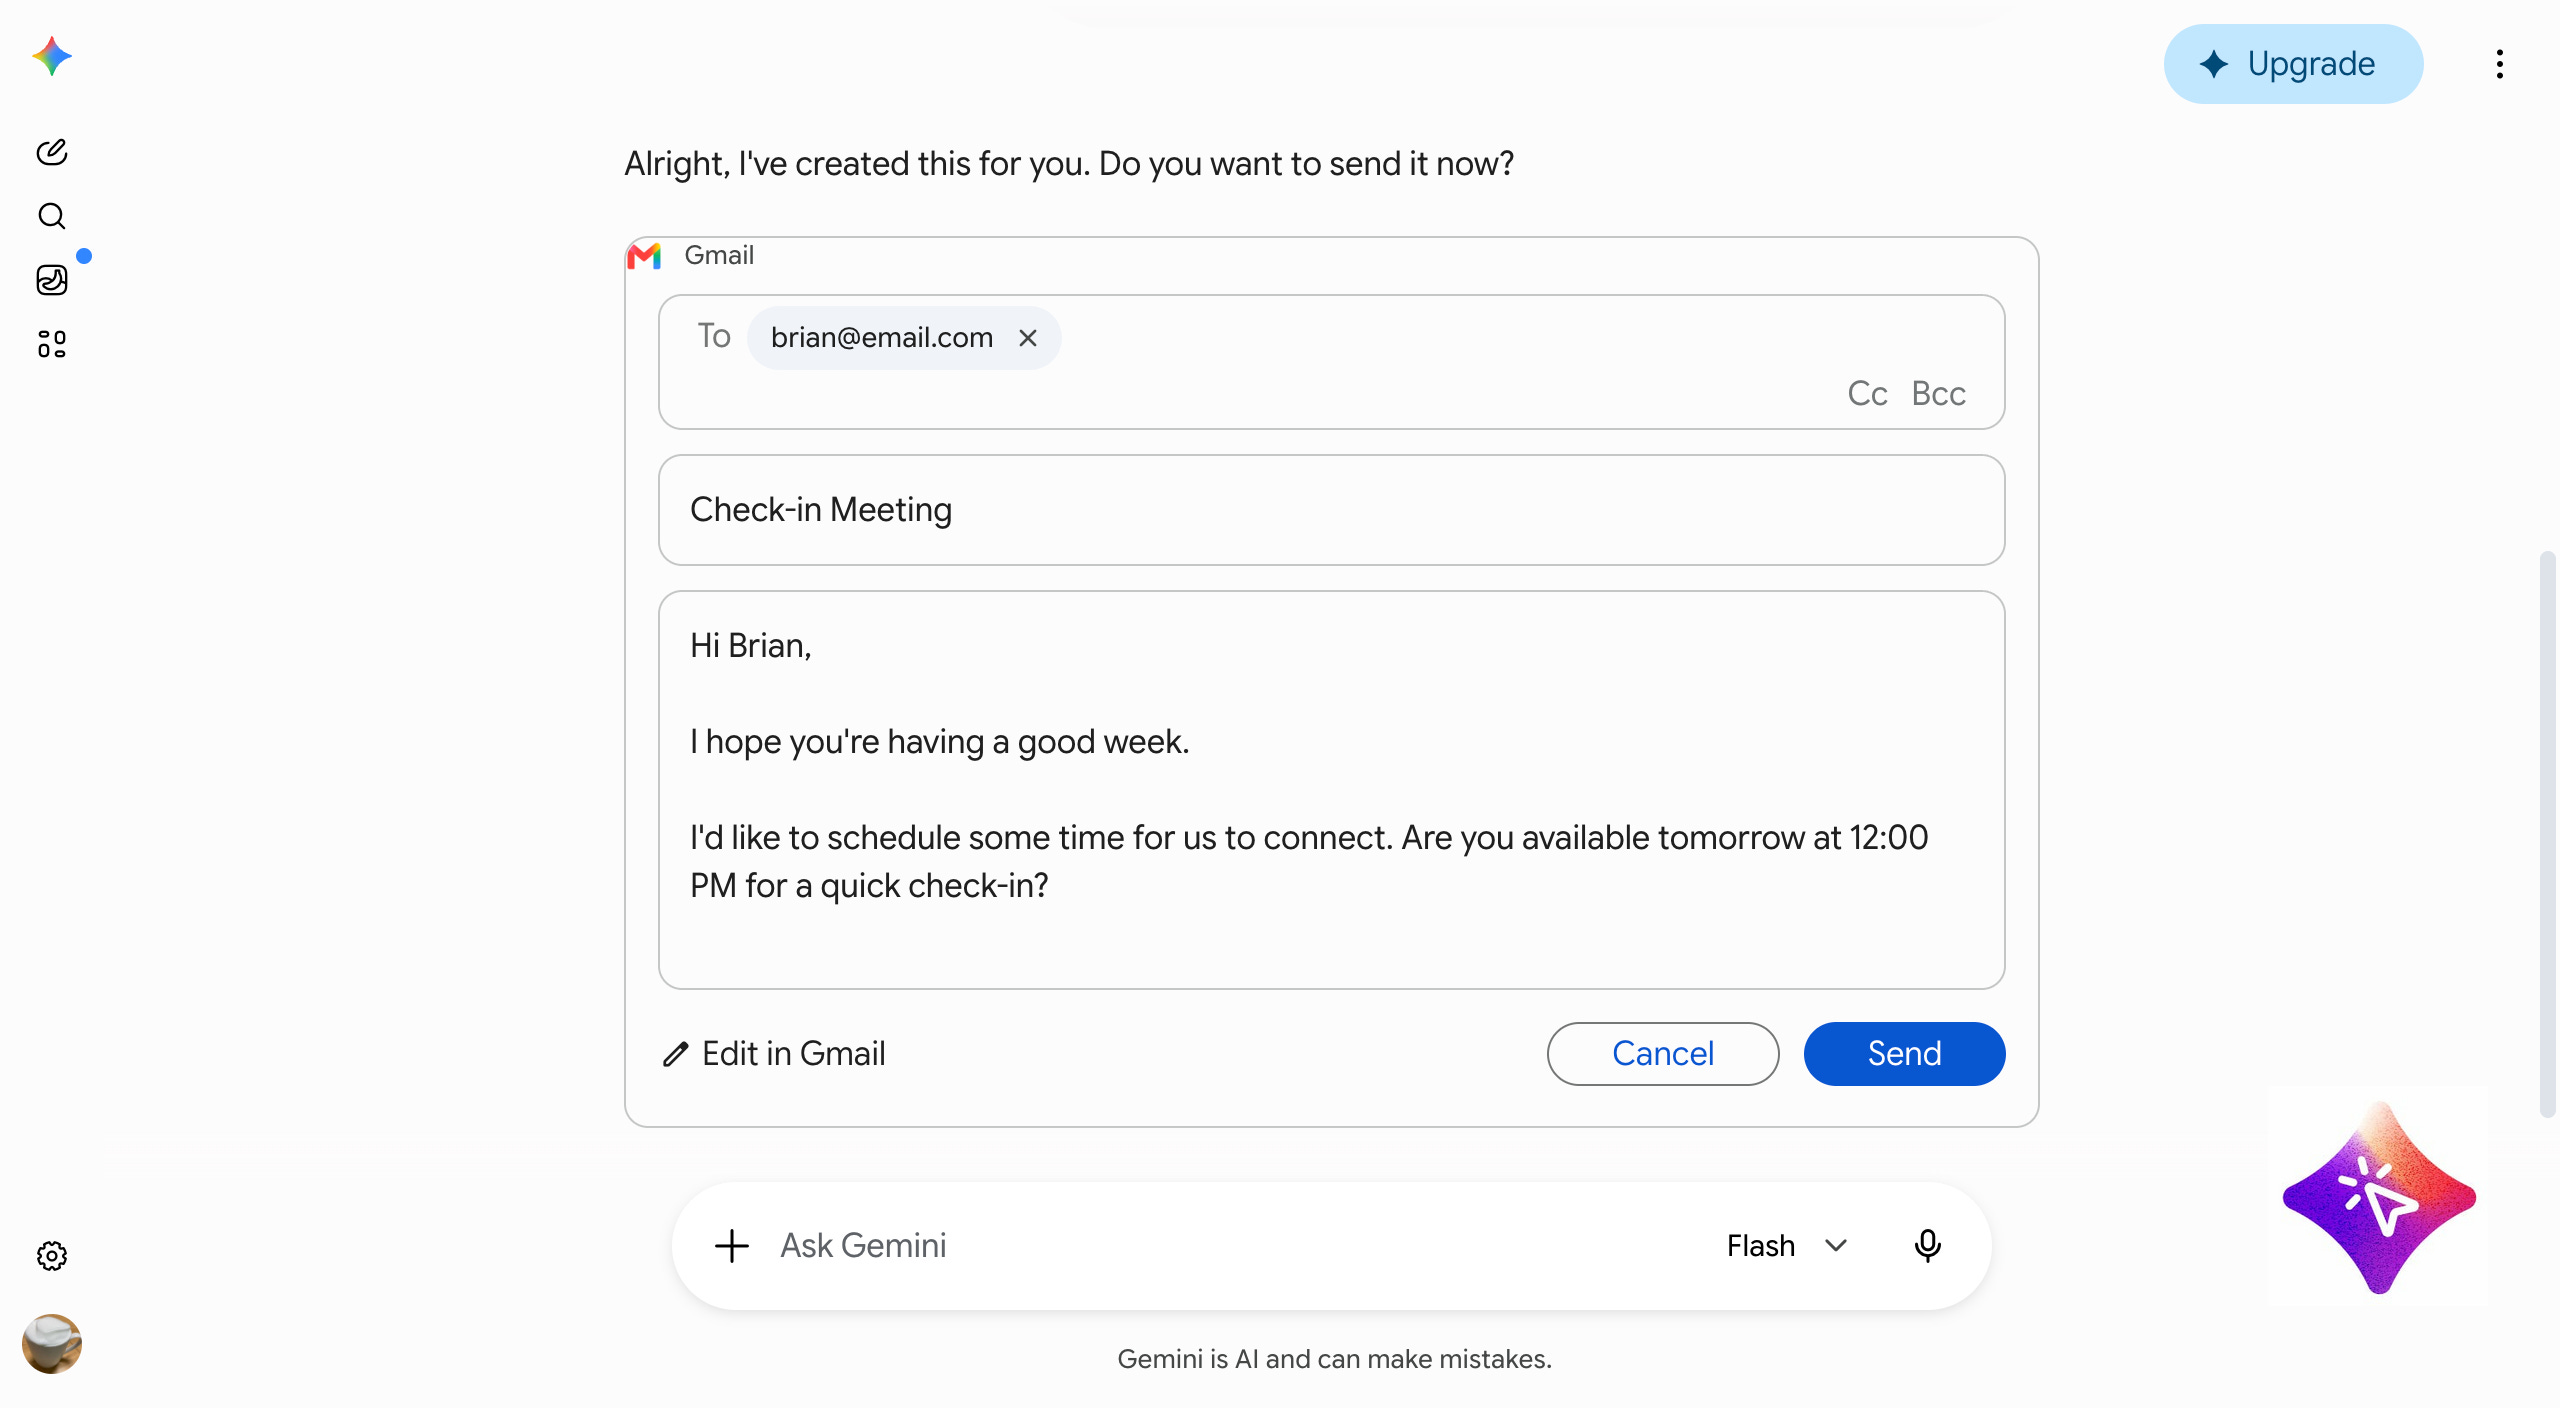Open the account profile avatar

click(x=52, y=1344)
